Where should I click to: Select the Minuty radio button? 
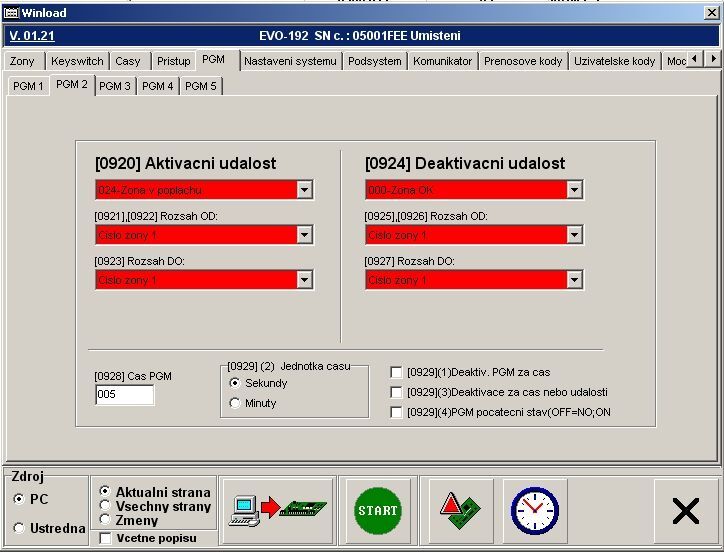[x=235, y=403]
